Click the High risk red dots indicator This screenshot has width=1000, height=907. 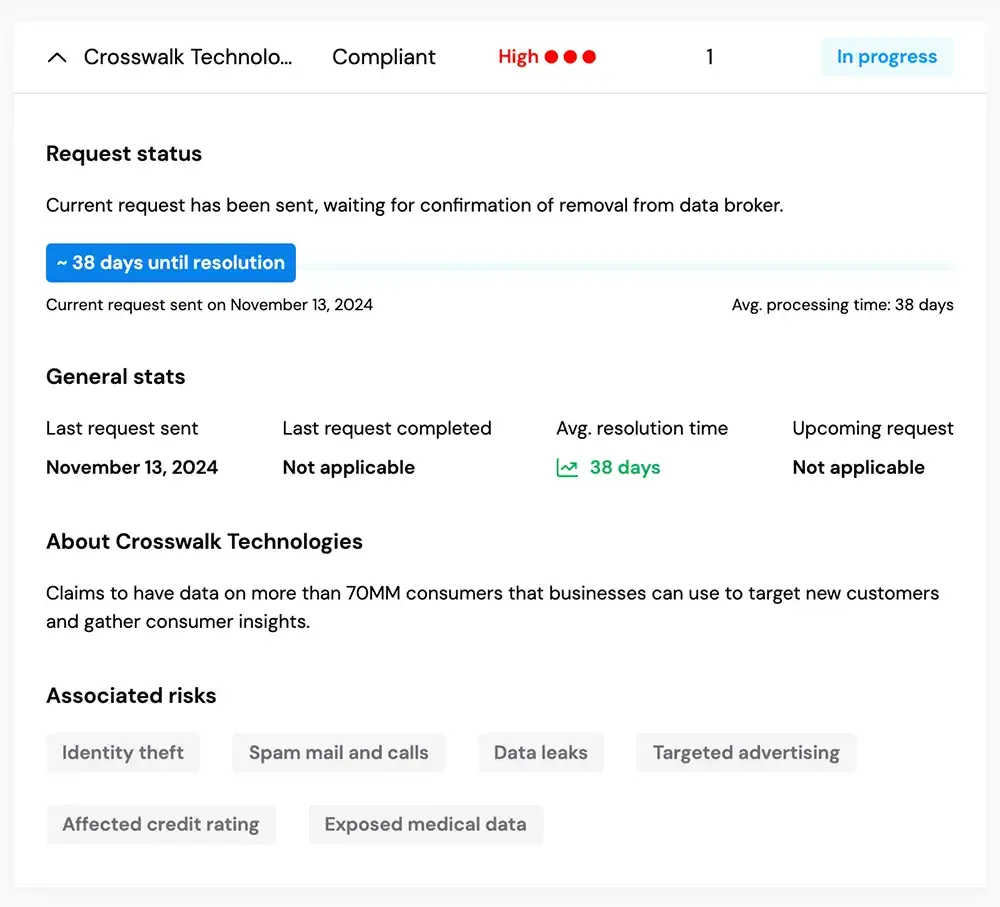point(570,57)
